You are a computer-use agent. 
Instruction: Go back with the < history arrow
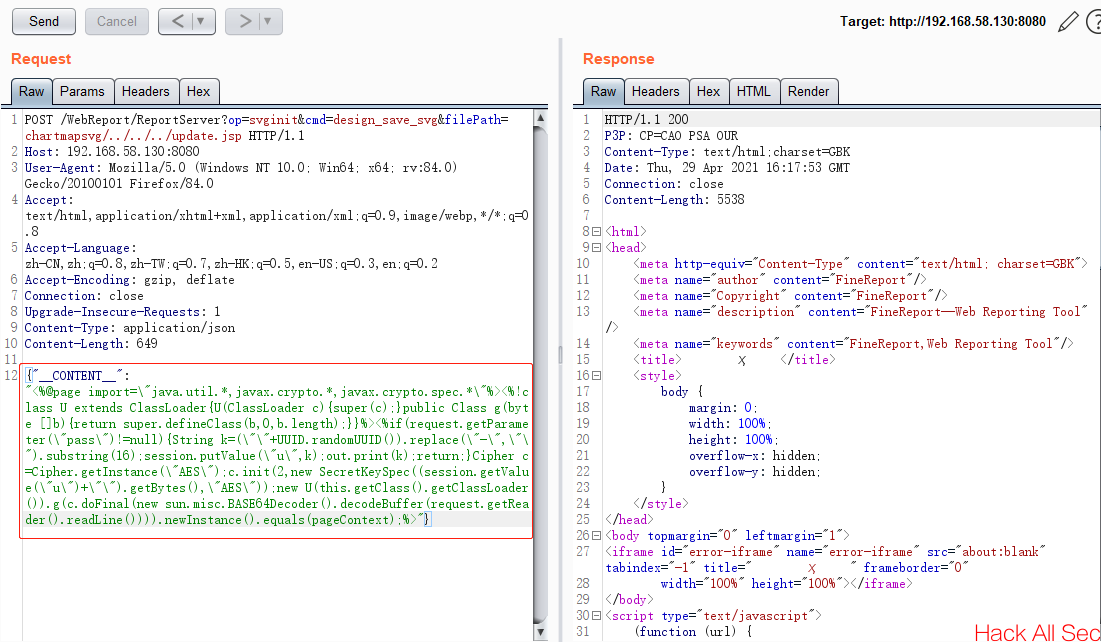pyautogui.click(x=177, y=21)
